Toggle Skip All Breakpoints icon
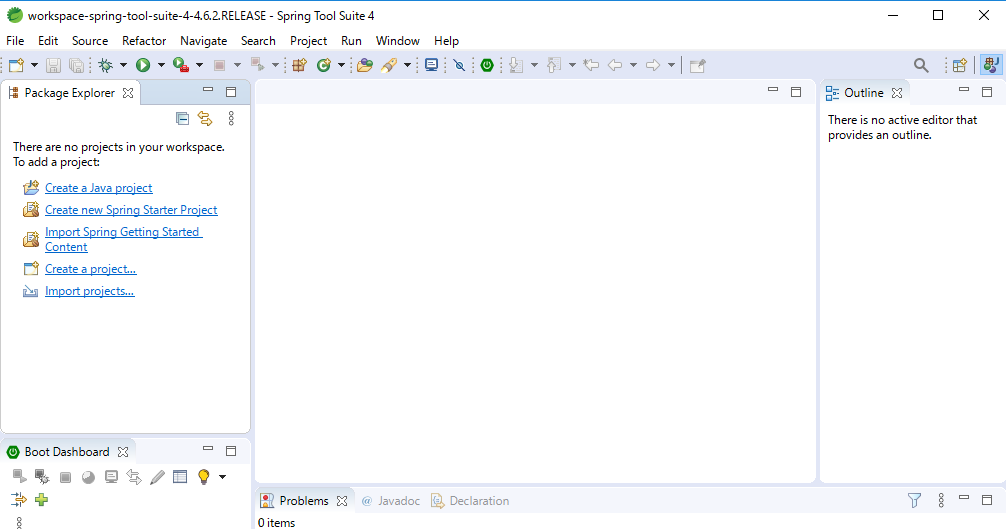The image size is (1006, 529). tap(459, 65)
